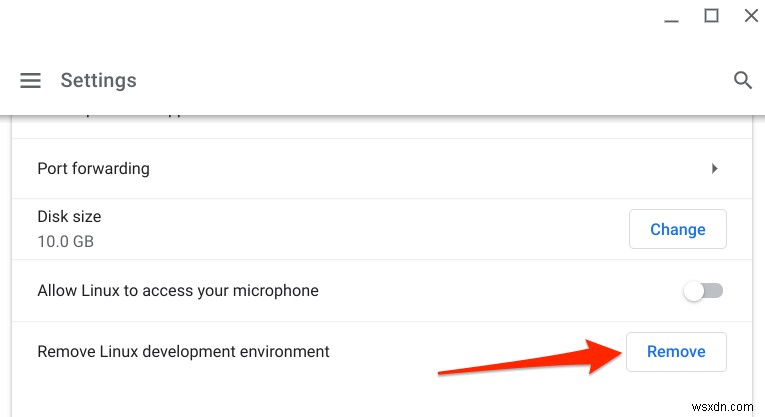
Task: Click "Remove Linux development environment" label
Action: (x=183, y=352)
